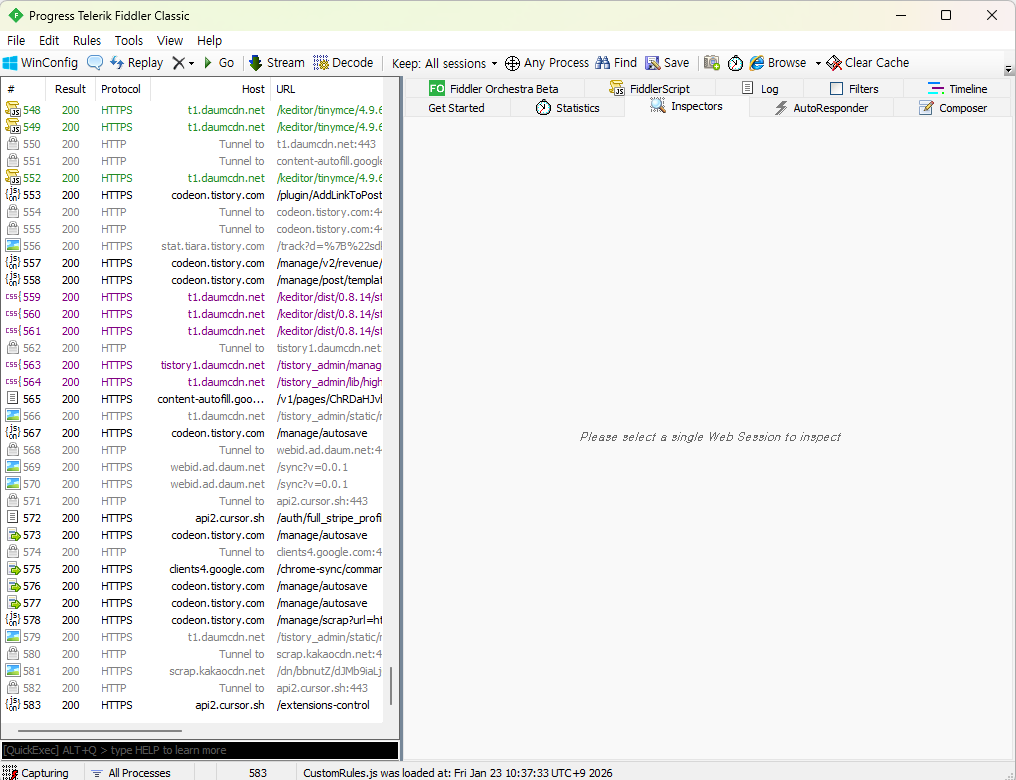Switch to the FiddlerScript tab
The width and height of the screenshot is (1016, 780).
tap(649, 89)
